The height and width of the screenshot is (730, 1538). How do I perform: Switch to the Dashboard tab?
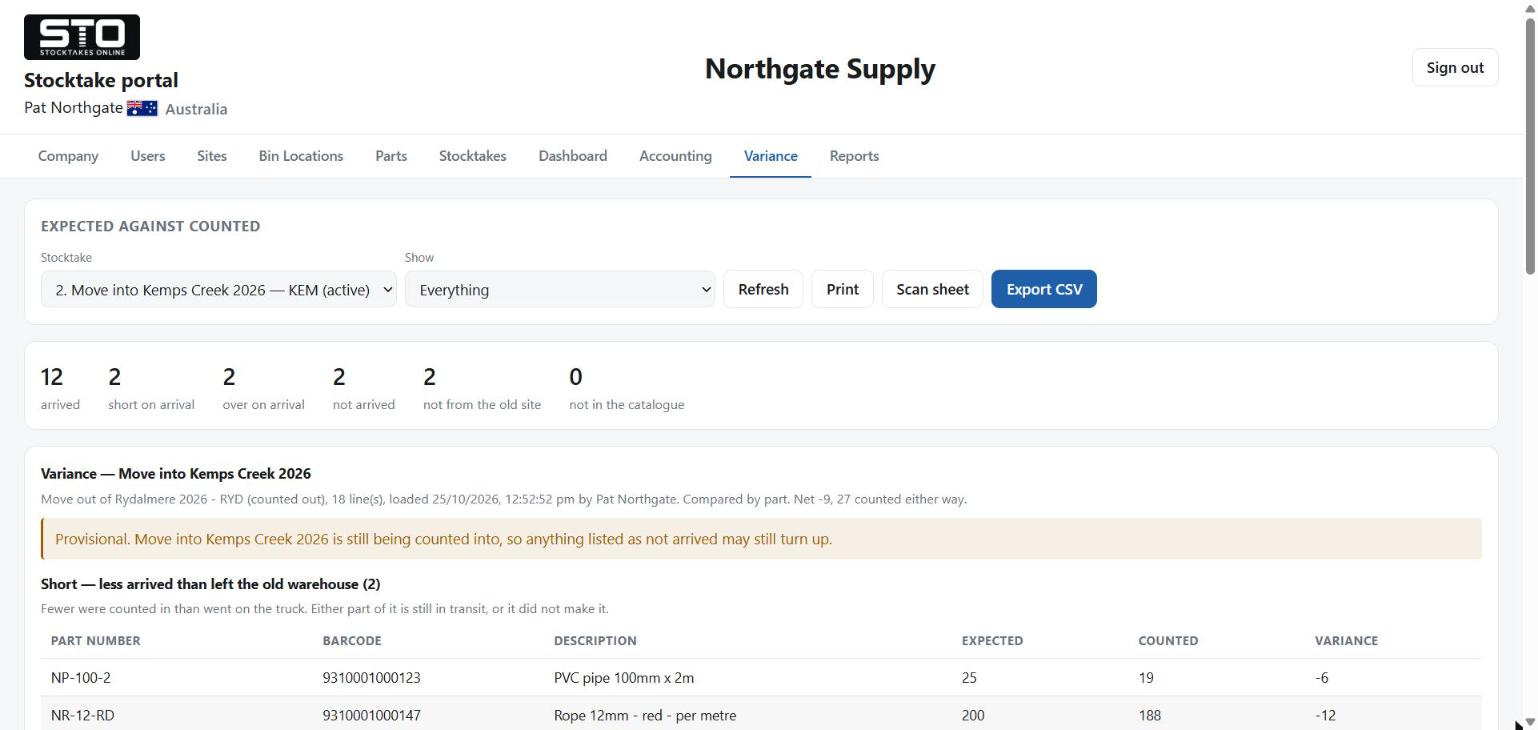[x=573, y=156]
